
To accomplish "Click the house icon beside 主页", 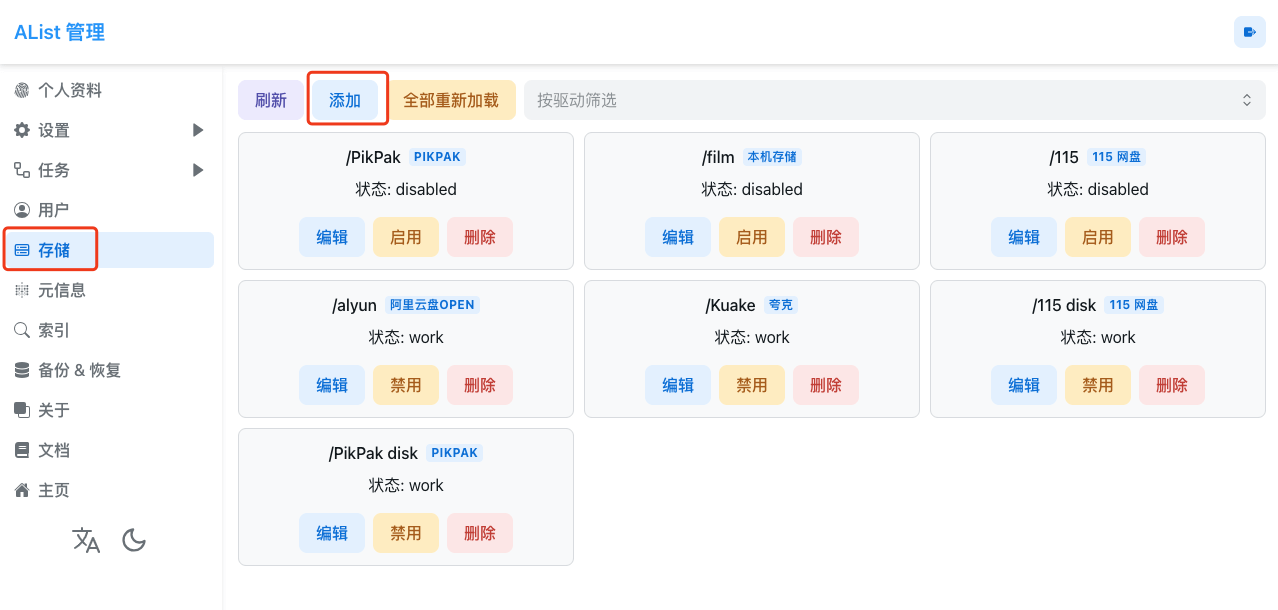I will click(22, 491).
